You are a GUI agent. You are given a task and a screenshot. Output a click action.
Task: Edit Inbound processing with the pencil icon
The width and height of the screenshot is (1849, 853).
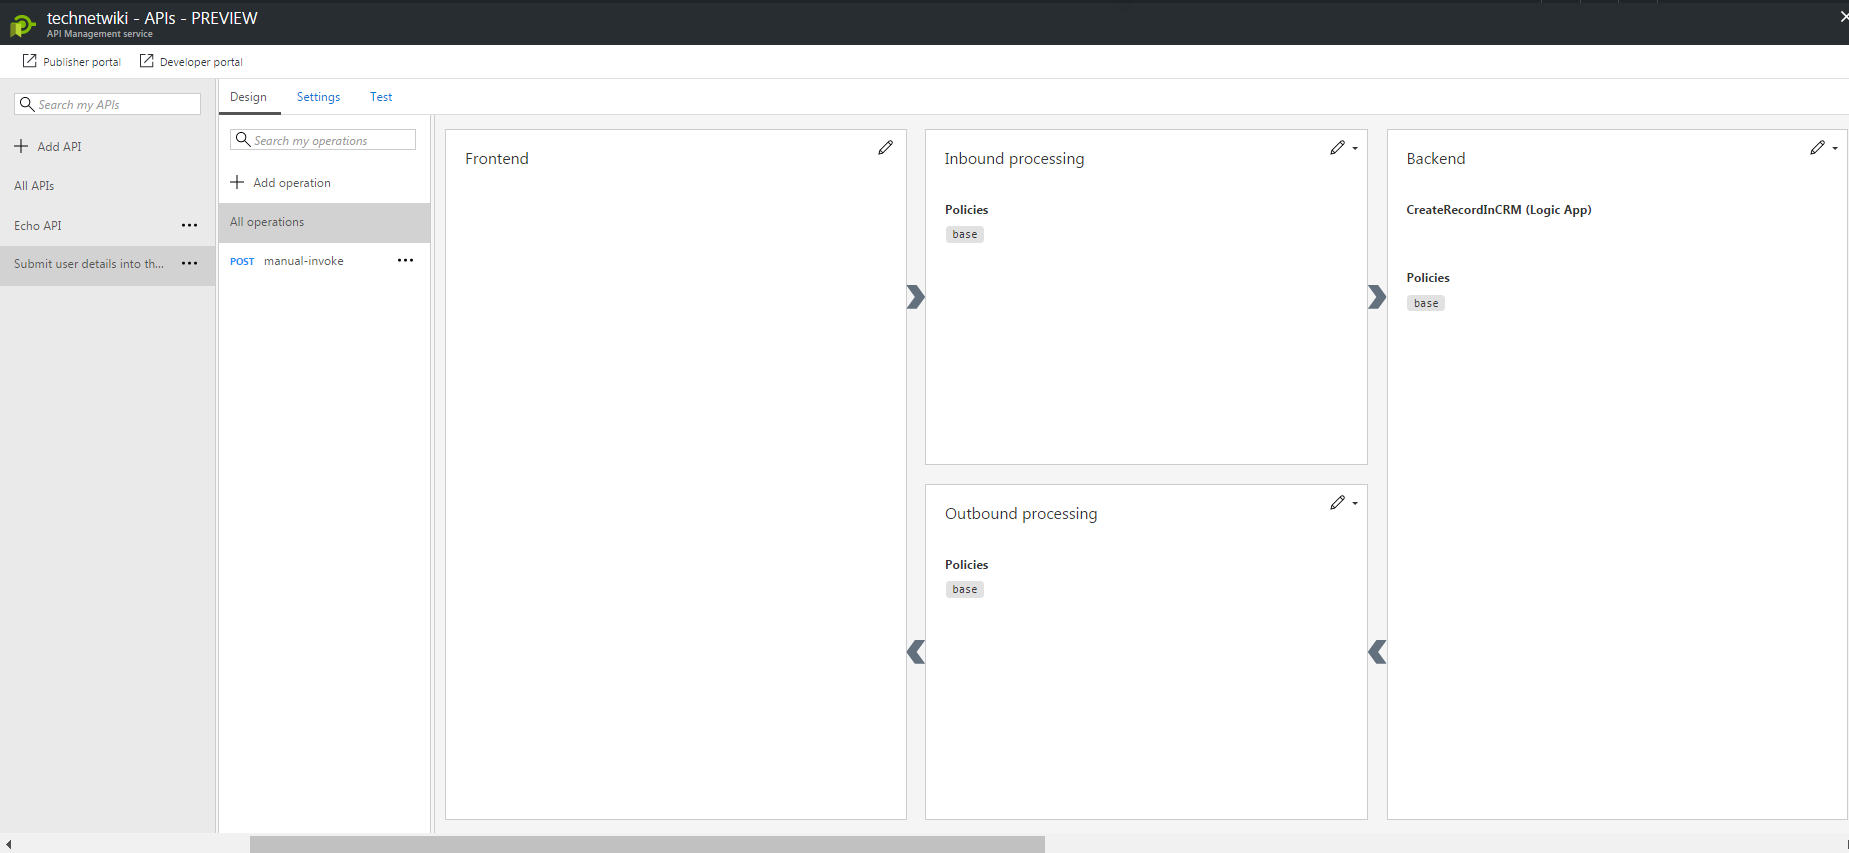pyautogui.click(x=1337, y=148)
